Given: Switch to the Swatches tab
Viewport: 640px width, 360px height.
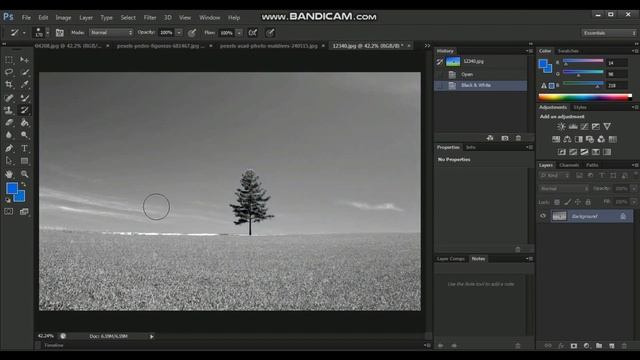Looking at the screenshot, I should click(568, 51).
